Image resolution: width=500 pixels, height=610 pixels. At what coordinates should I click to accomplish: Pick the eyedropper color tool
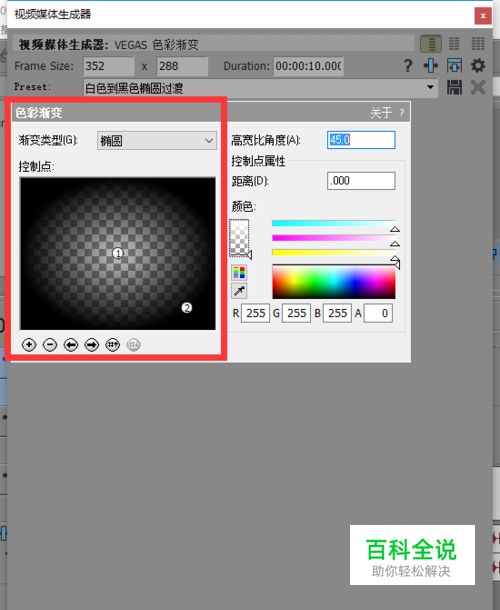click(239, 290)
